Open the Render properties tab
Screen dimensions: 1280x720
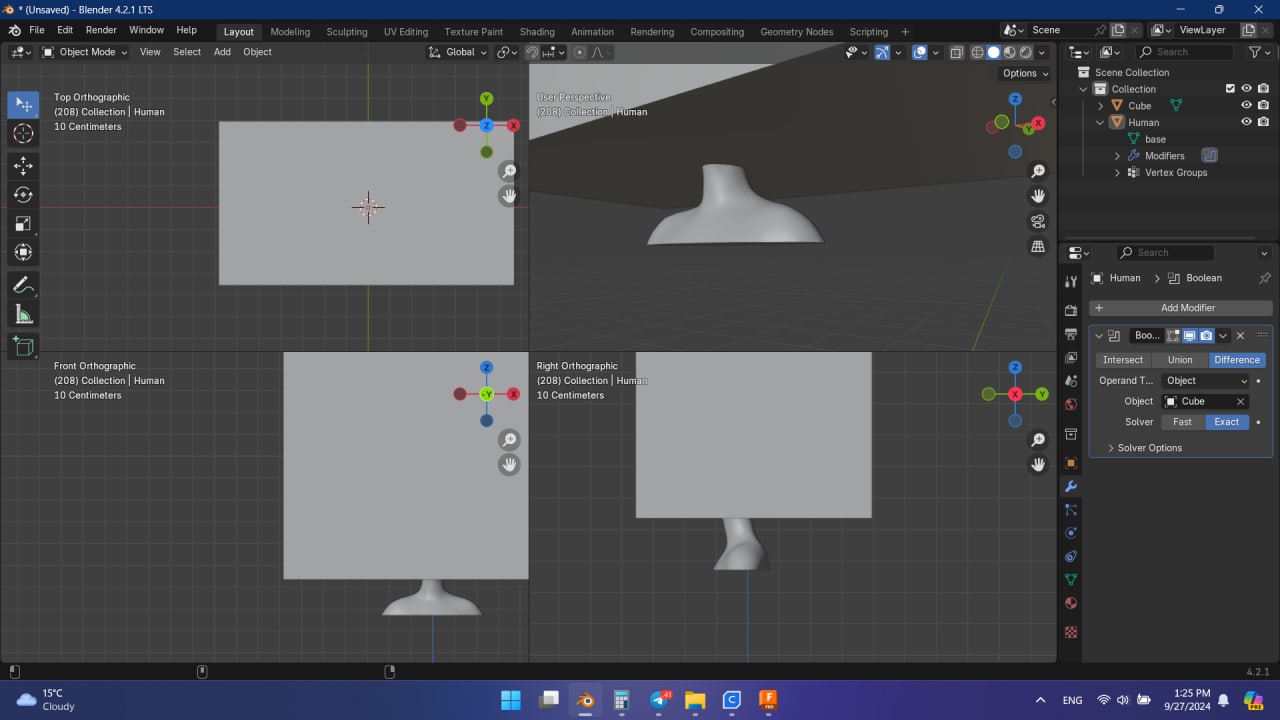(1071, 310)
